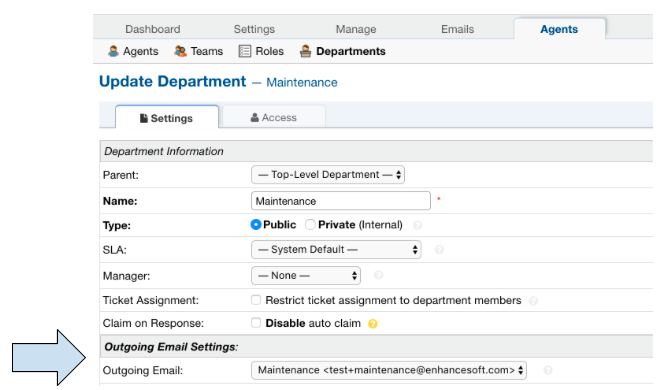This screenshot has height=390, width=656.
Task: Open yellow help tip for auto claim
Action: pyautogui.click(x=372, y=323)
